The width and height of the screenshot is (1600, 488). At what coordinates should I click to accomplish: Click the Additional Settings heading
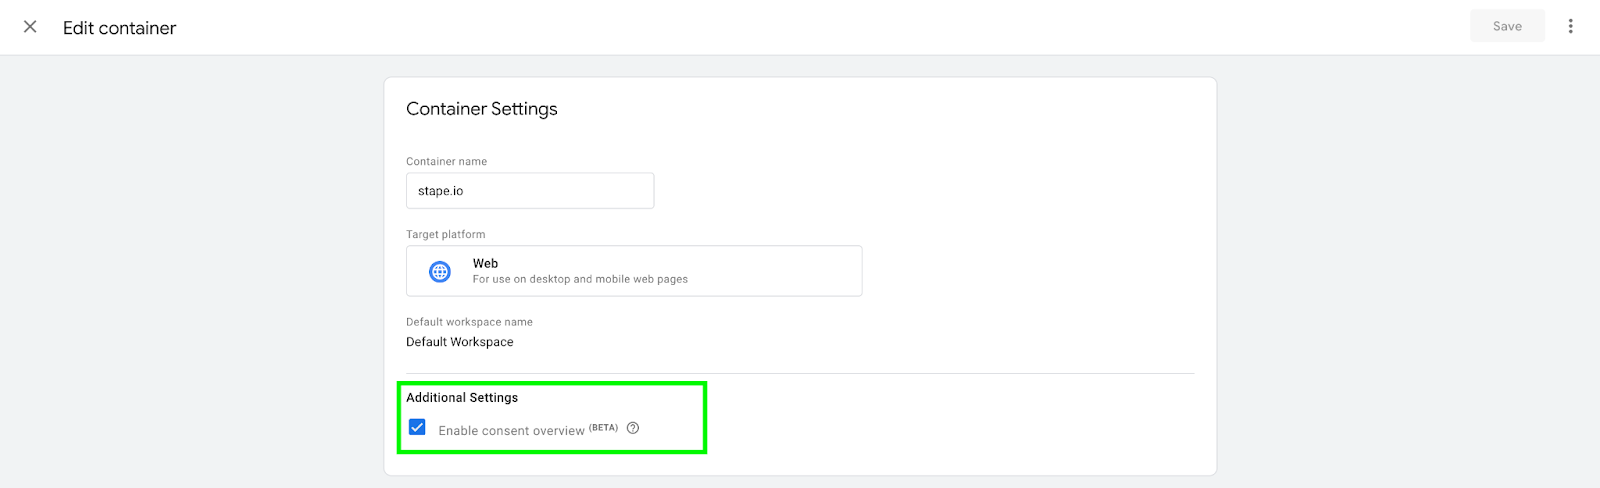coord(462,398)
